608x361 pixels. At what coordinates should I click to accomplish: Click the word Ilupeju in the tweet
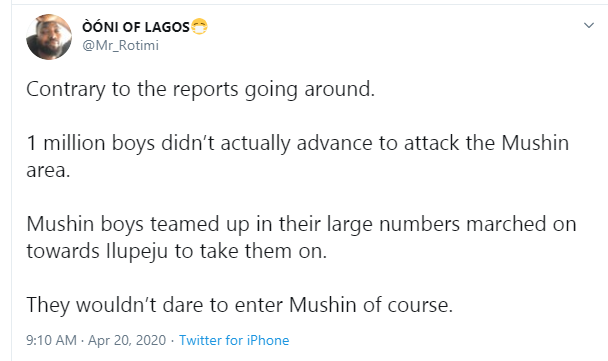click(137, 251)
